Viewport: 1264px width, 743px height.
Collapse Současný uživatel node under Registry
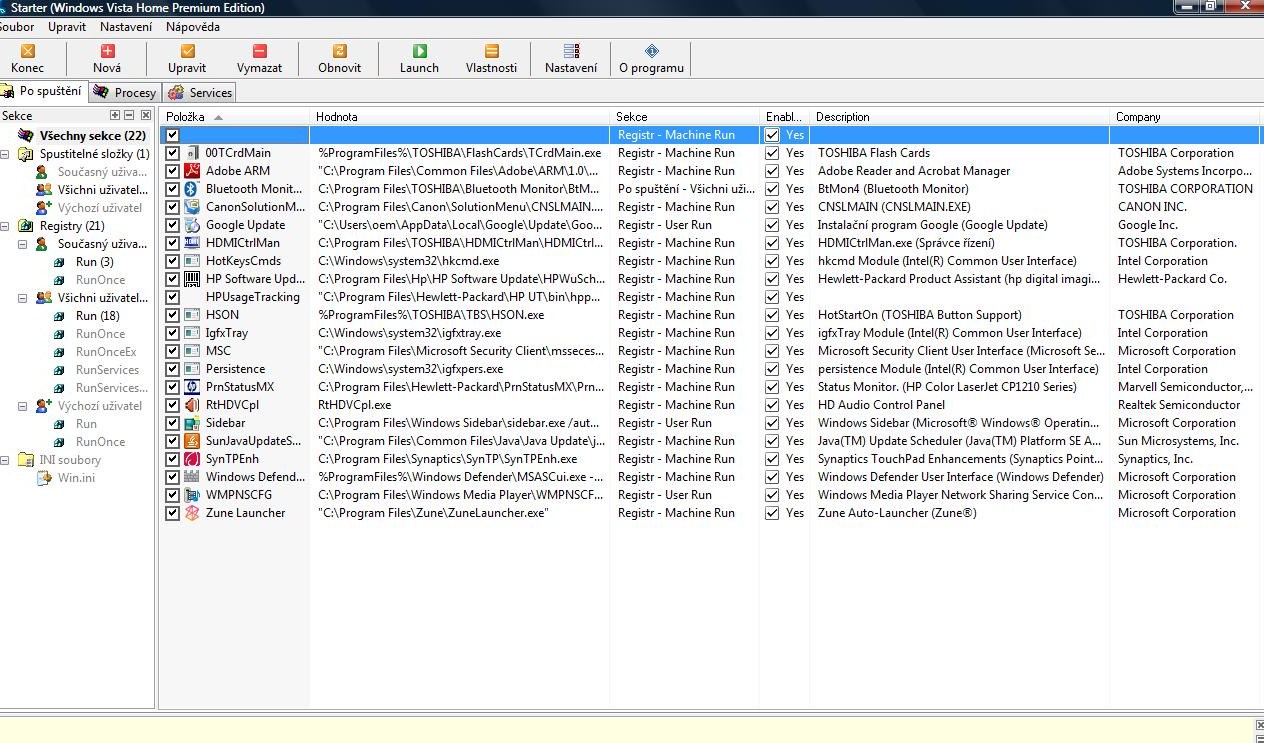(23, 244)
